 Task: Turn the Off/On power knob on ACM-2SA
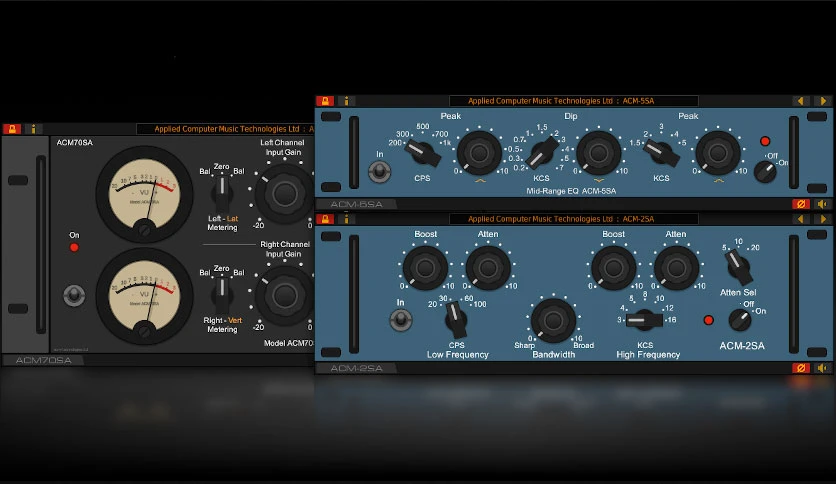tap(740, 320)
